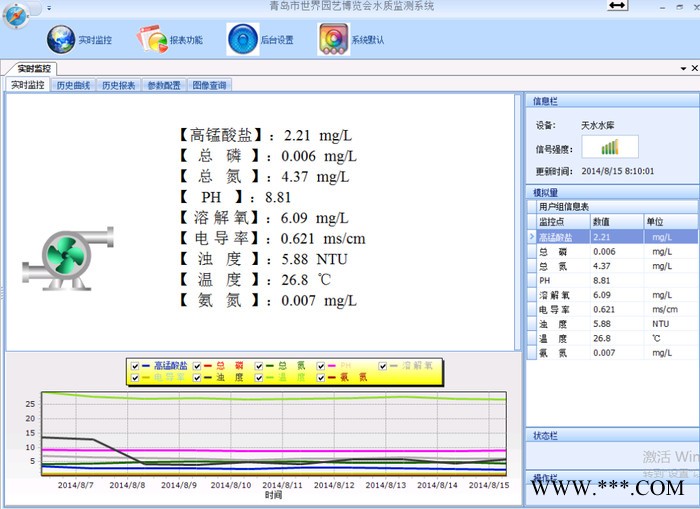Expand the selected 高锰酸盐 row arrow
Image resolution: width=700 pixels, height=509 pixels.
(531, 237)
